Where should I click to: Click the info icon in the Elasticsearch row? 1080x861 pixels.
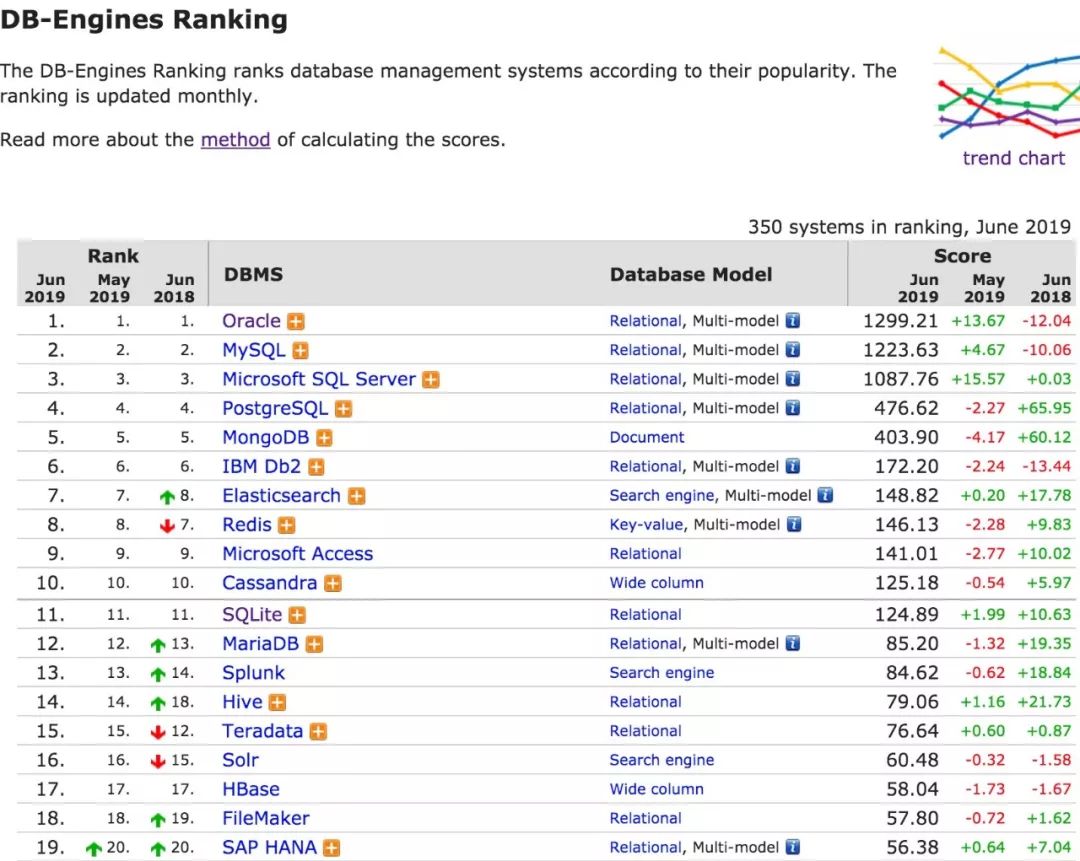(825, 495)
